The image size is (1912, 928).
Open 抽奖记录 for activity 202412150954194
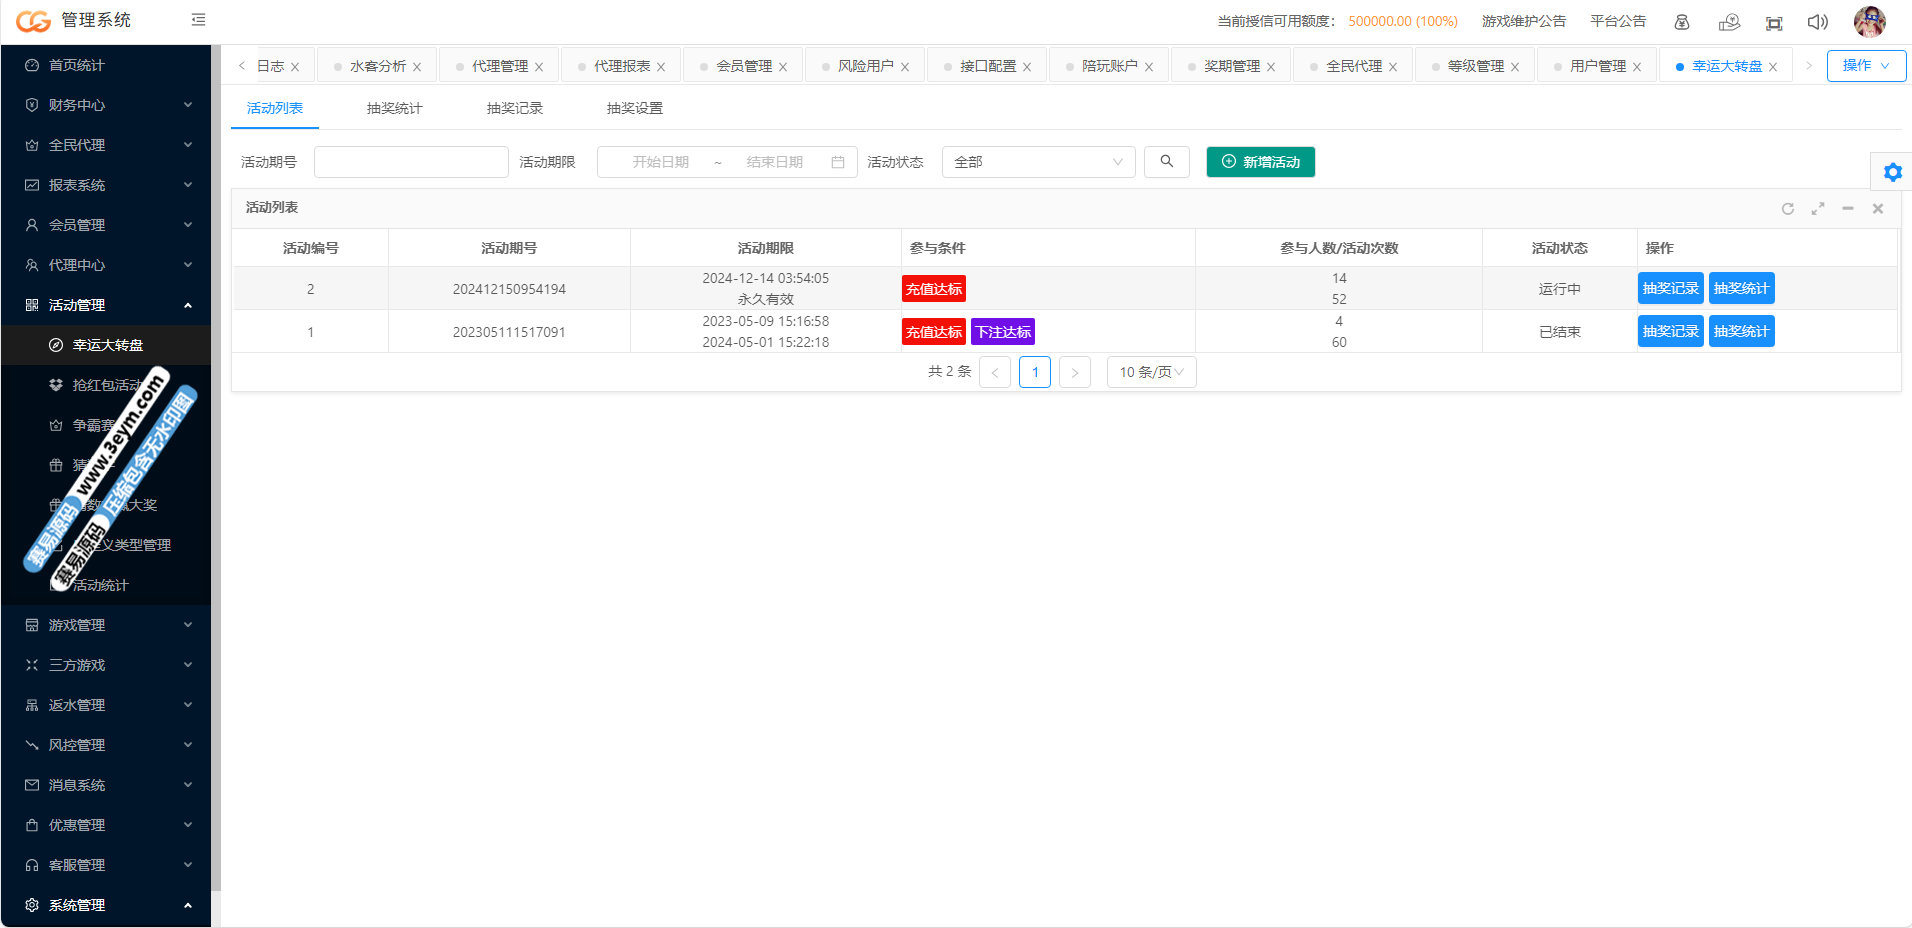(x=1670, y=289)
